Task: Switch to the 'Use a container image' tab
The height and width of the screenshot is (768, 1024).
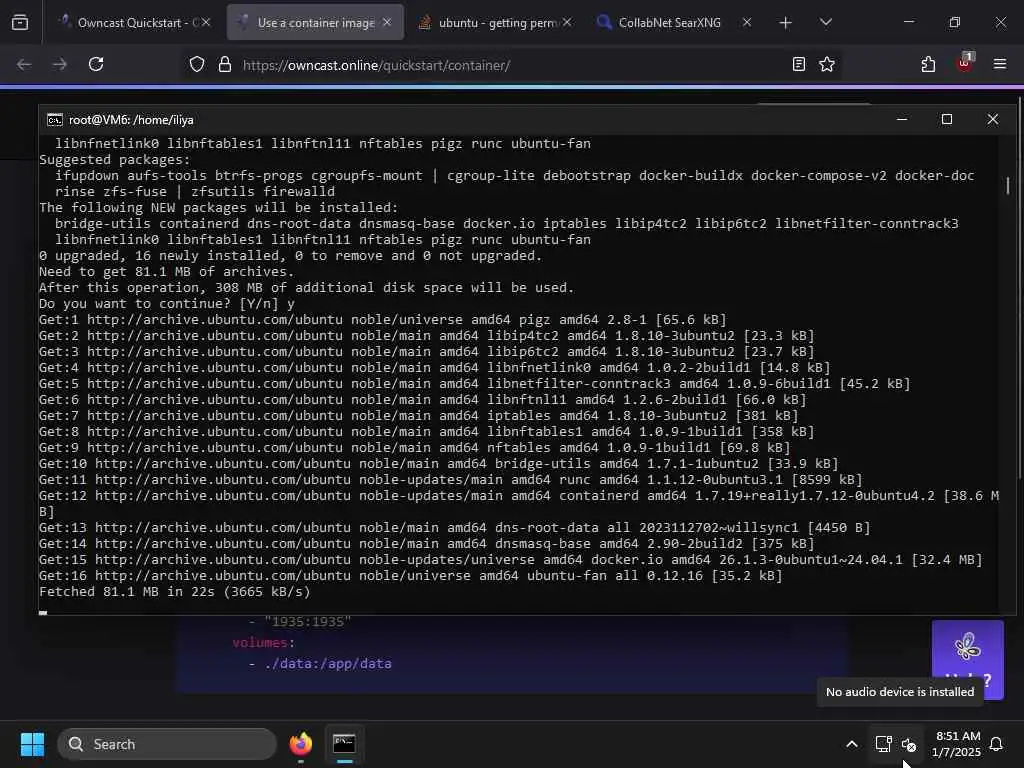Action: coord(315,23)
